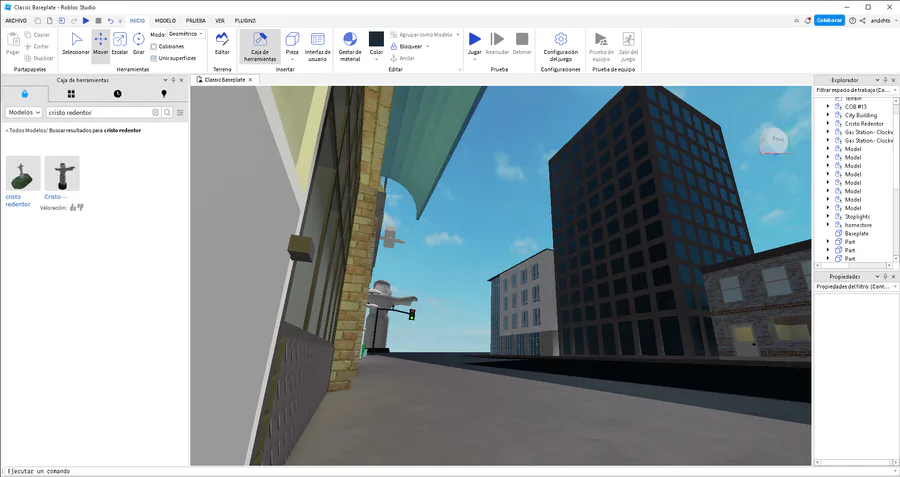Screen dimensions: 900x477
Task: Open Gestor de material
Action: pyautogui.click(x=350, y=46)
